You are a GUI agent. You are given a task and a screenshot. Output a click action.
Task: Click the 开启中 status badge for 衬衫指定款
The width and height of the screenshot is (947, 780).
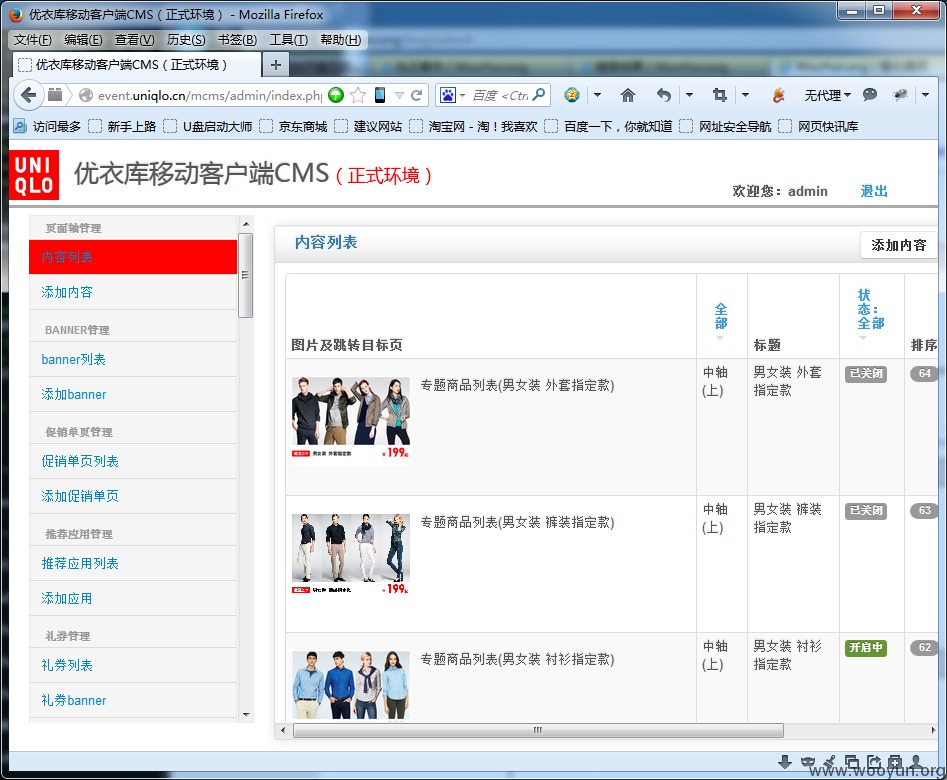(865, 648)
